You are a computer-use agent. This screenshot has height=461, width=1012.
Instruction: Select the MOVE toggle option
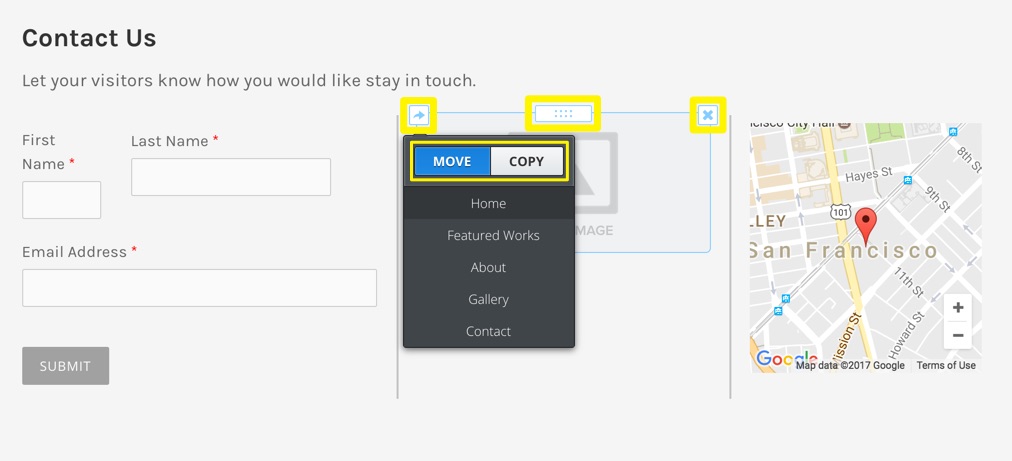[x=452, y=161]
